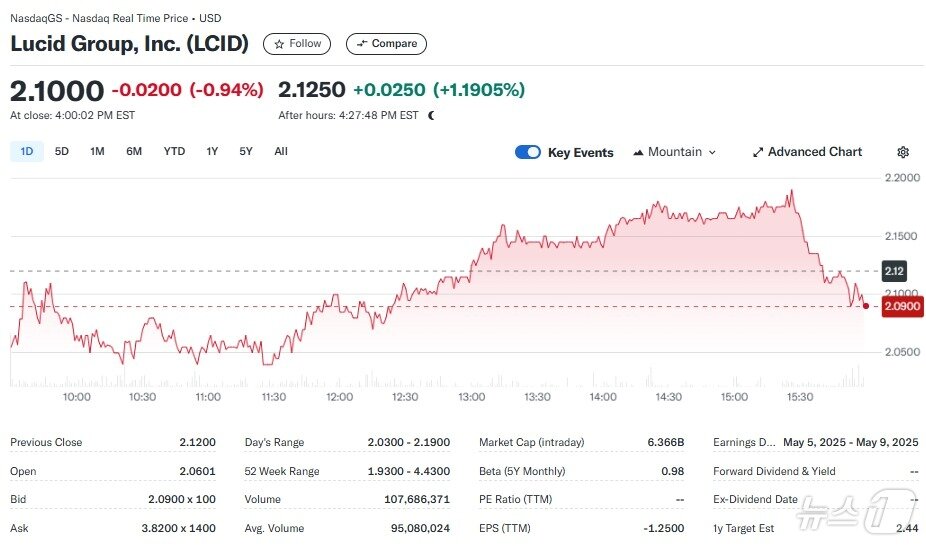Switch to the 5D range tab
The image size is (926, 546).
[62, 152]
